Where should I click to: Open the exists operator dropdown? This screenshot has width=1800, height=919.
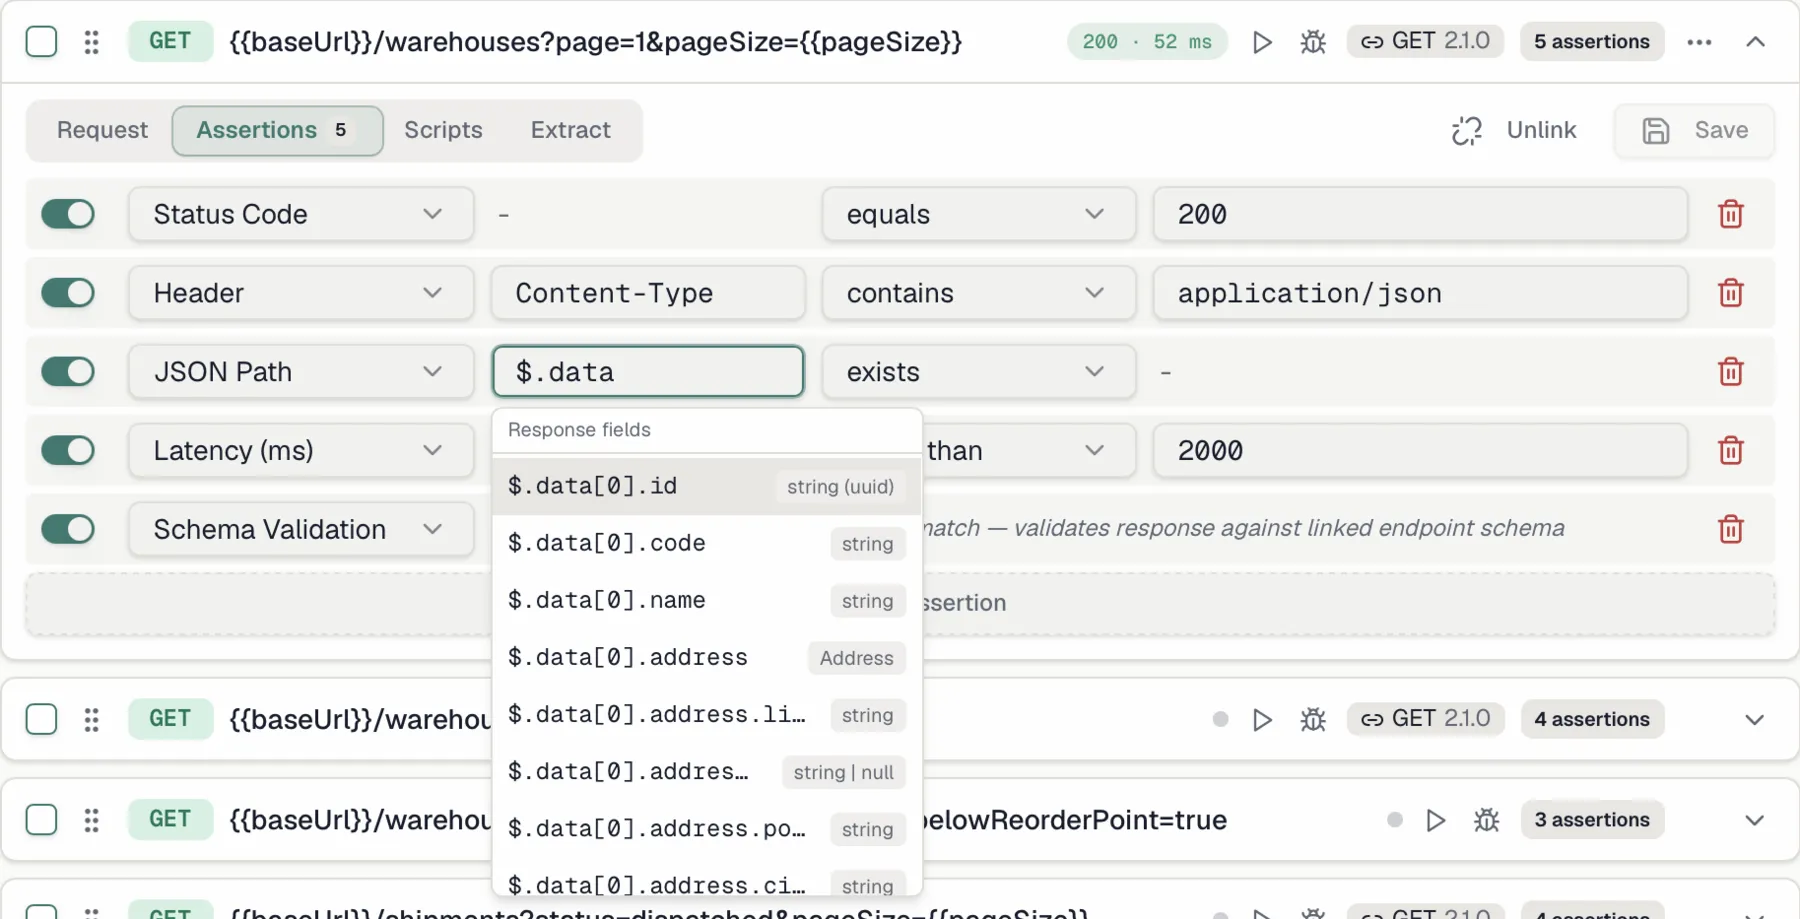point(978,372)
